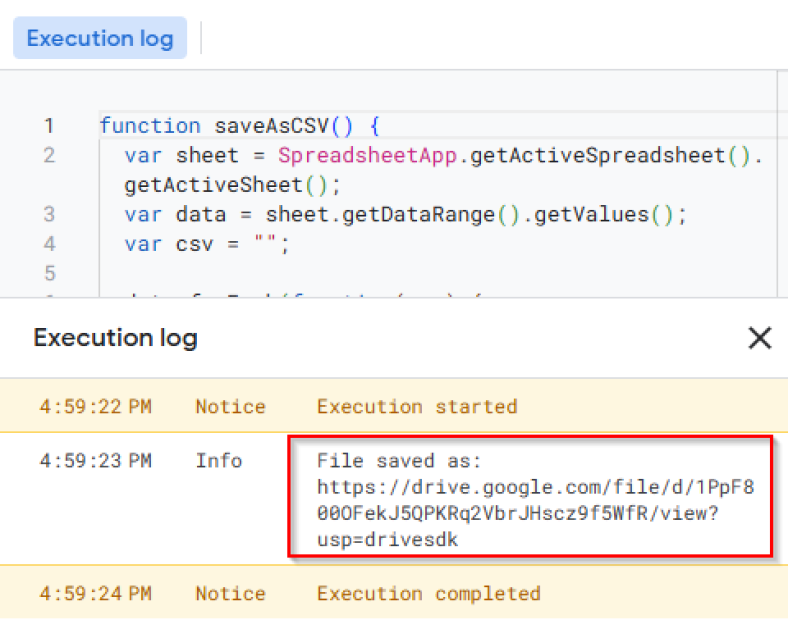Image resolution: width=788 pixels, height=638 pixels.
Task: Select line number 3 in editor gutter
Action: tap(49, 215)
